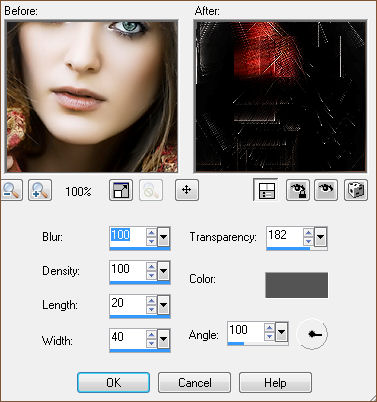Open the gray Color swatch picker
The width and height of the screenshot is (377, 402).
pos(297,285)
